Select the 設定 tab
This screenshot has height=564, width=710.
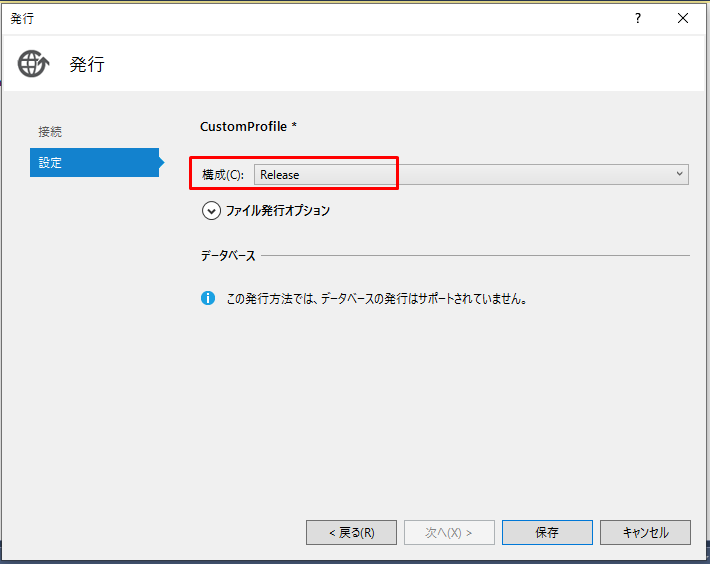pos(95,163)
